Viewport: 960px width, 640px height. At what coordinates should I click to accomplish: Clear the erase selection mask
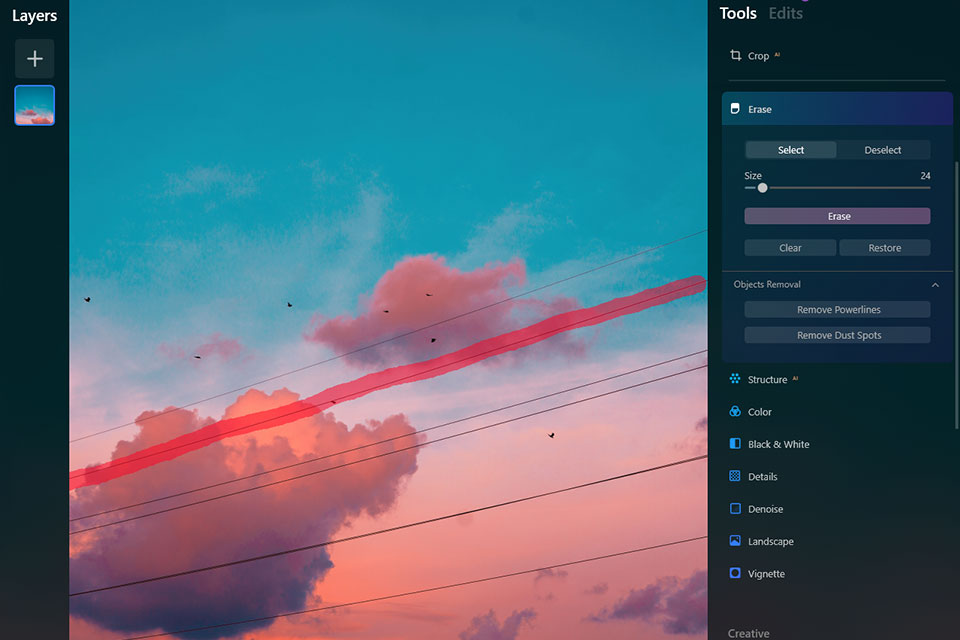pos(790,248)
